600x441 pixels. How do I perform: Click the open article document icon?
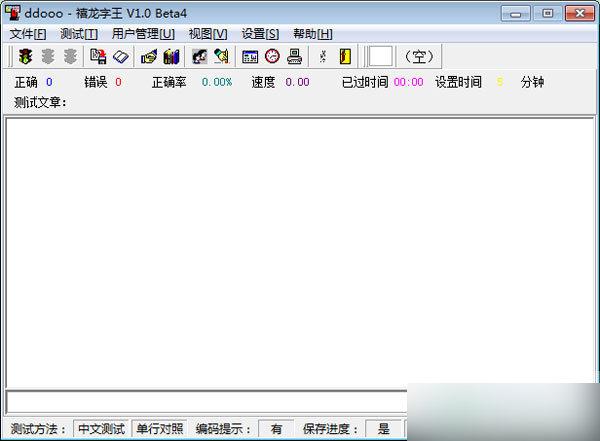coord(98,57)
